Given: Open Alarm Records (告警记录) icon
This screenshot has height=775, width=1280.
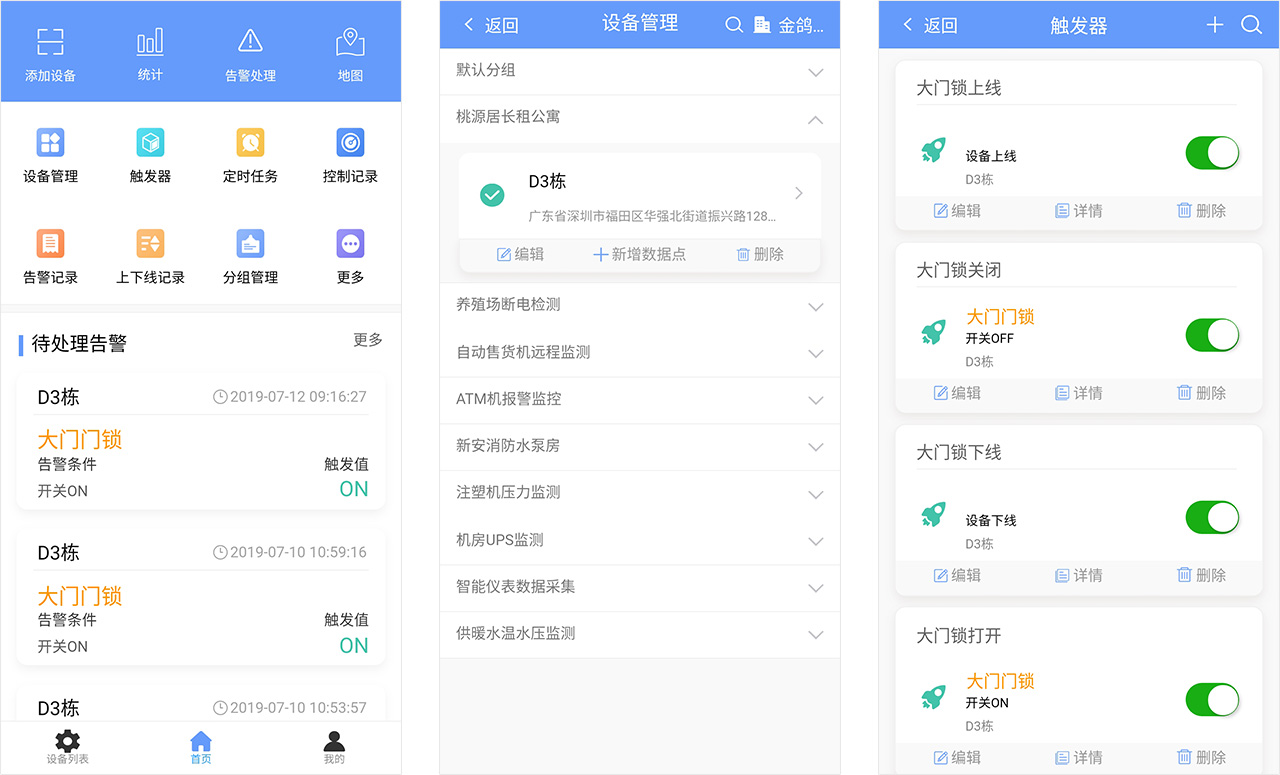Looking at the screenshot, I should [50, 243].
